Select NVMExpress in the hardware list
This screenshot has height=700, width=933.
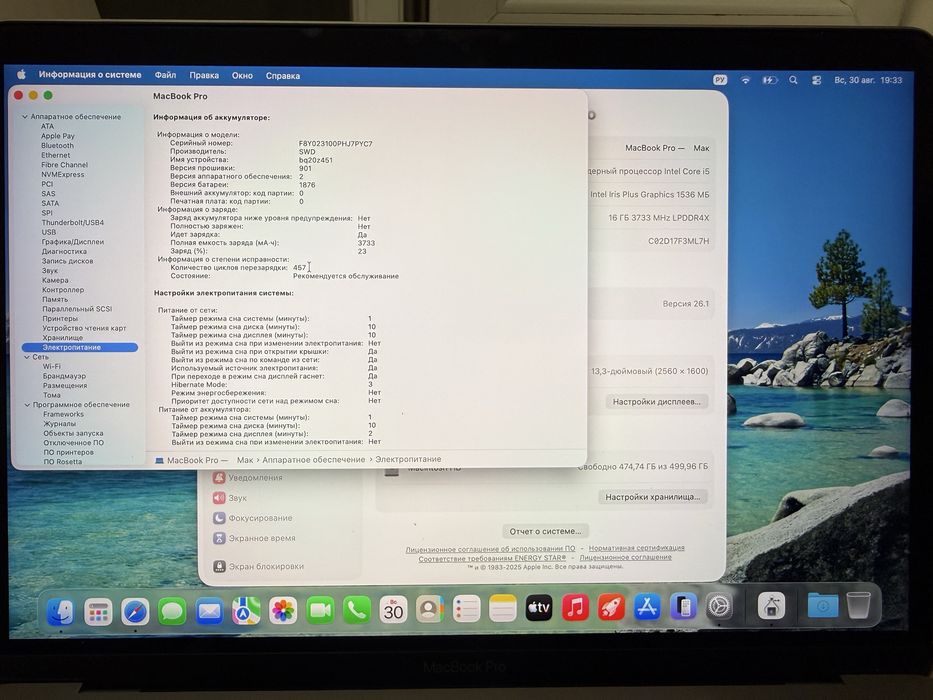tap(62, 174)
